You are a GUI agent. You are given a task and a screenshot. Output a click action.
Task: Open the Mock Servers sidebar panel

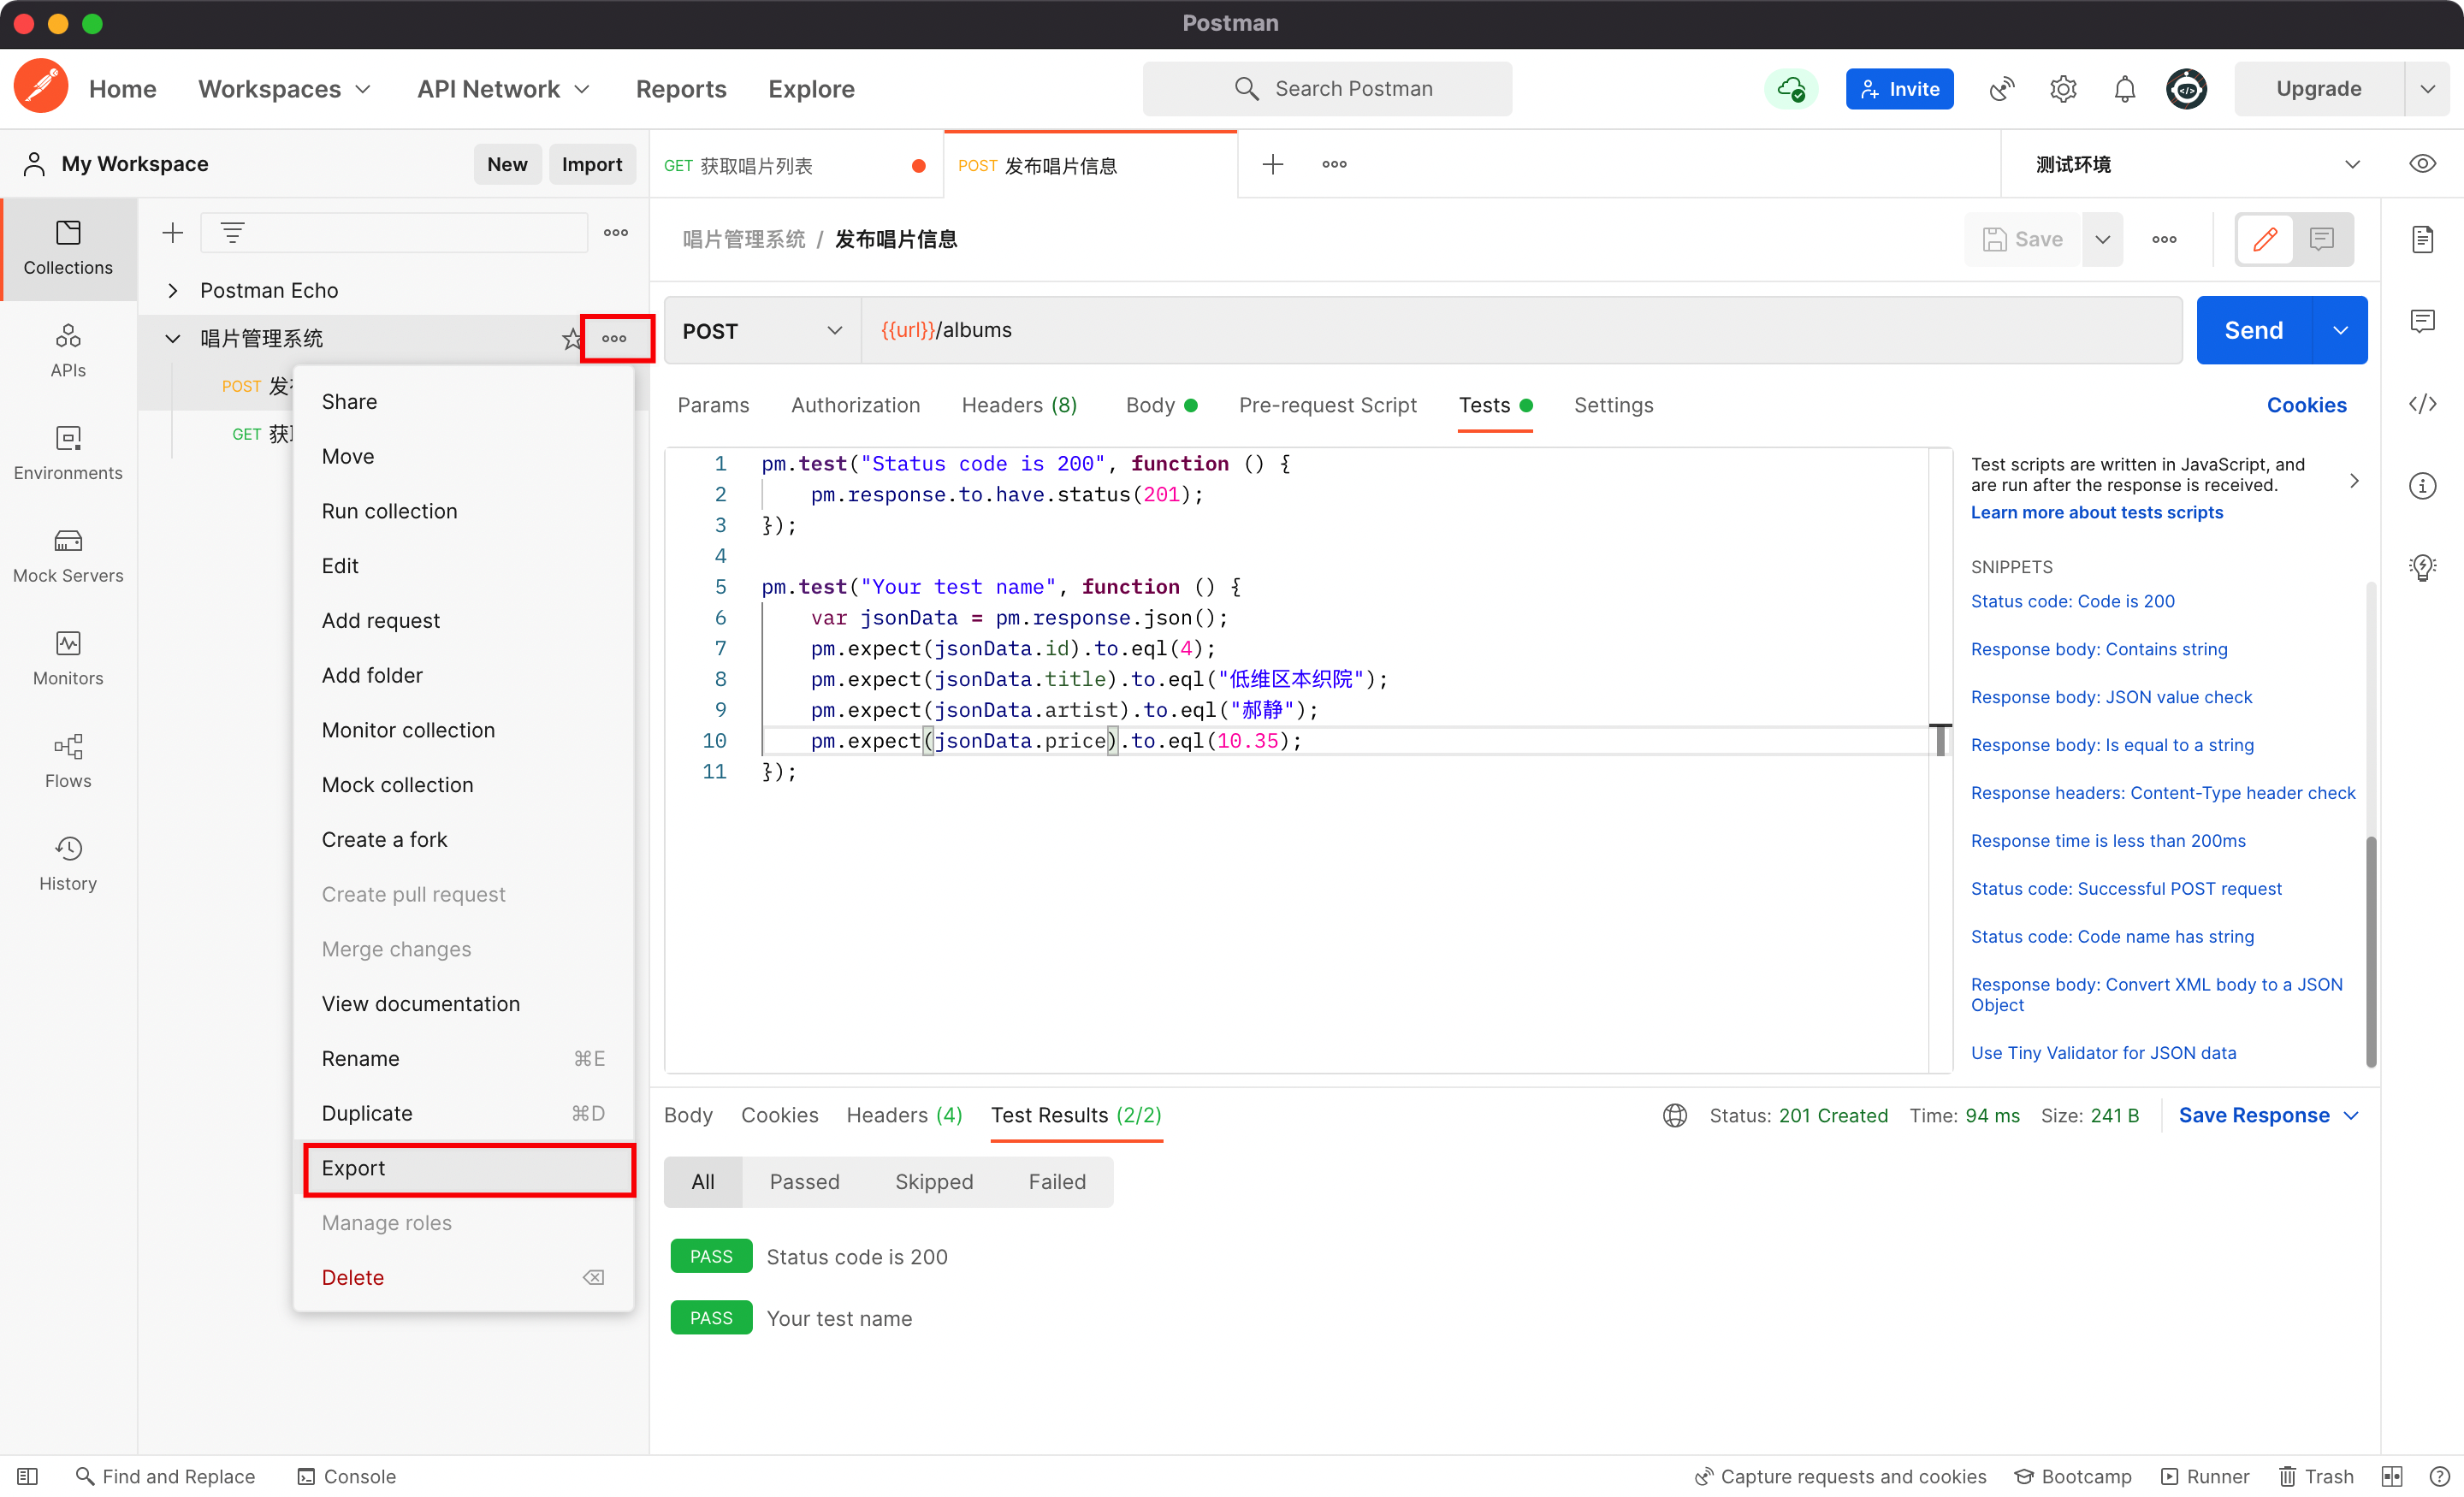68,555
